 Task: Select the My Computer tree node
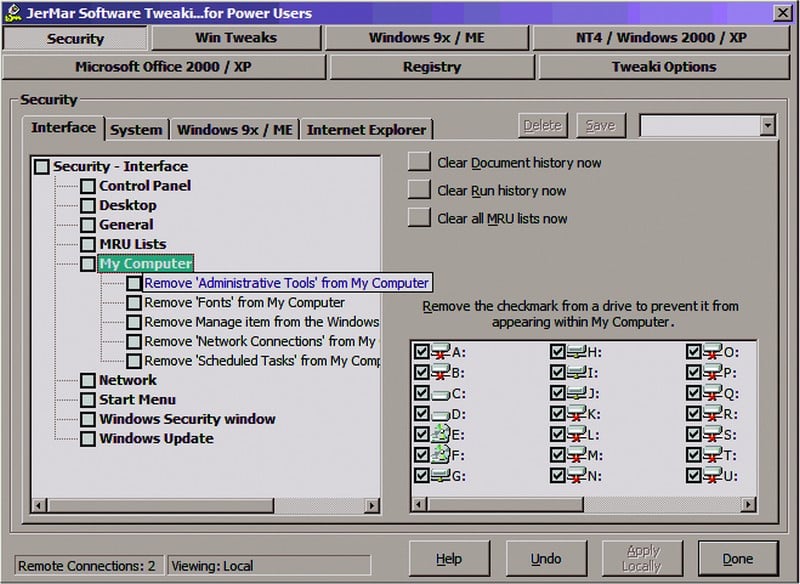[x=145, y=264]
